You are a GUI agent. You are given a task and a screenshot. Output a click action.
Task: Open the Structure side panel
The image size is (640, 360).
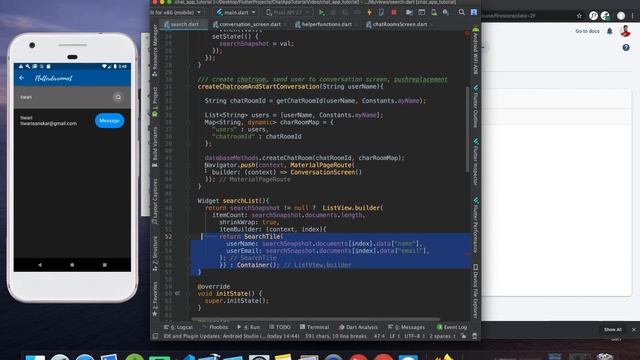pyautogui.click(x=155, y=253)
